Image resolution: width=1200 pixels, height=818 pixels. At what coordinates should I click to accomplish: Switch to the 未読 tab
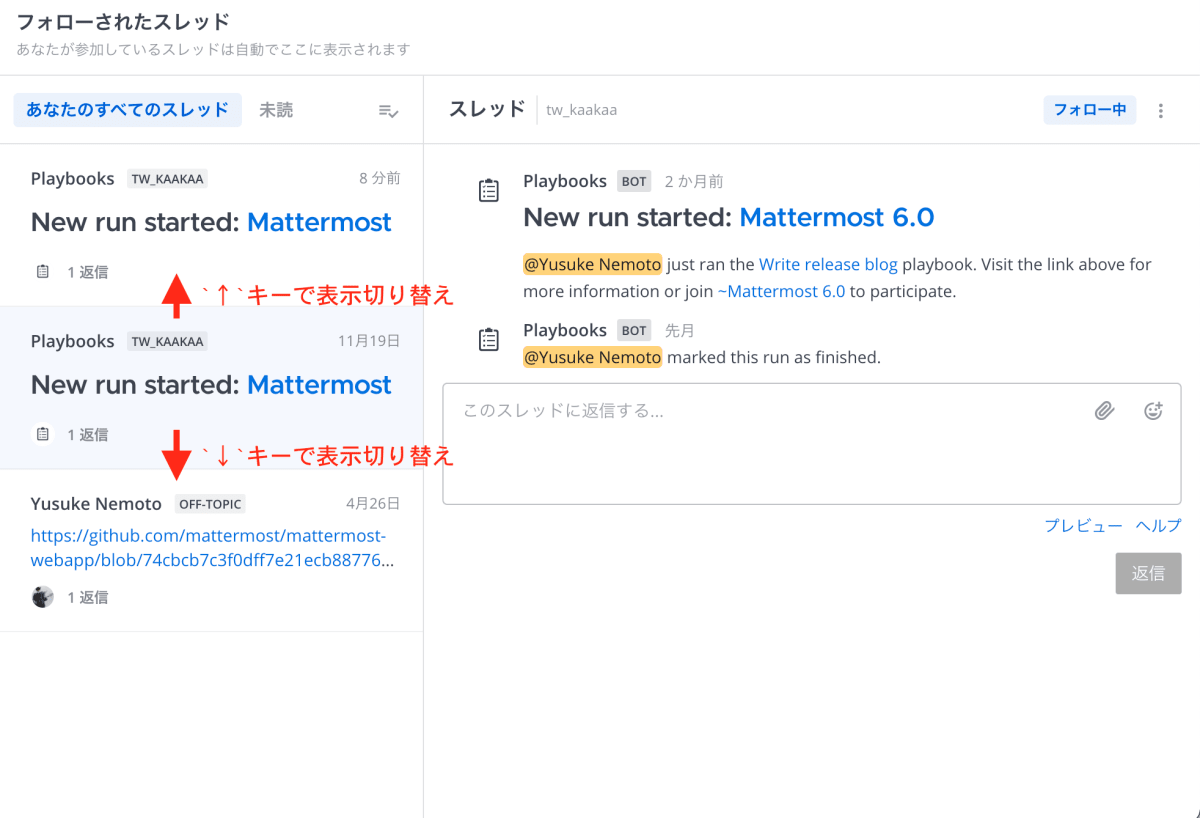point(276,110)
